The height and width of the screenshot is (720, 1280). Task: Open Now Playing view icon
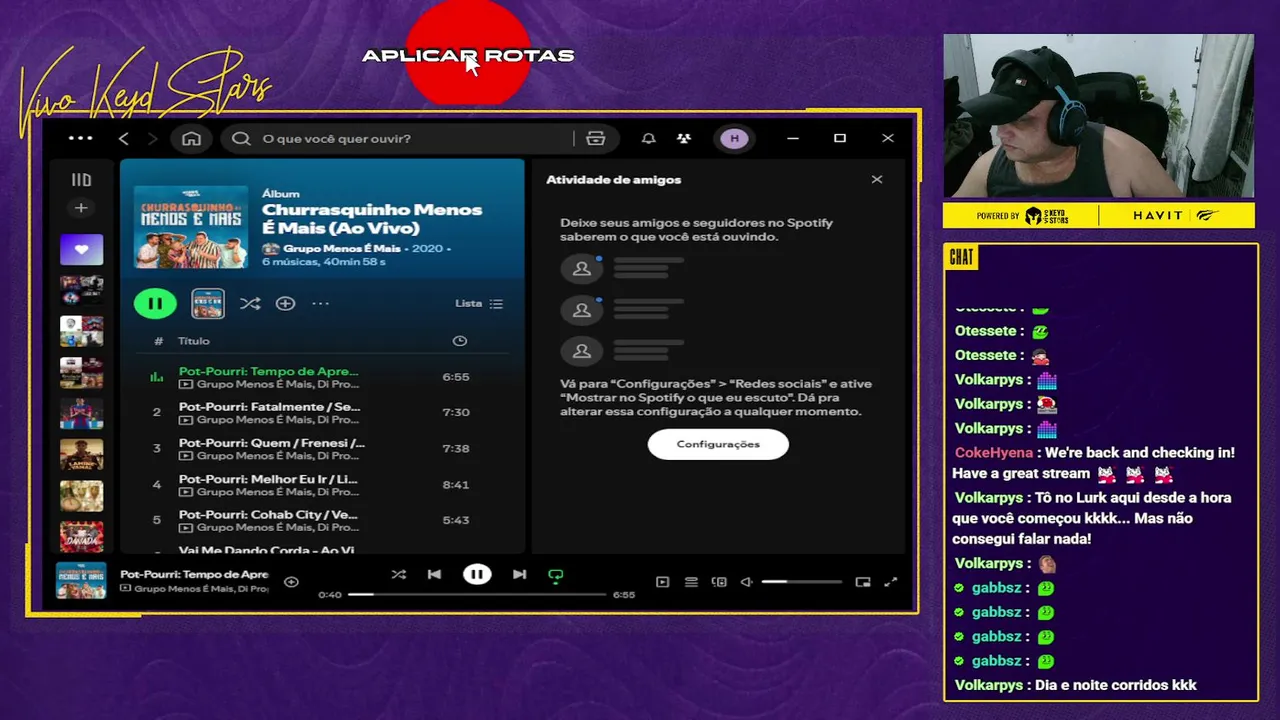(662, 582)
